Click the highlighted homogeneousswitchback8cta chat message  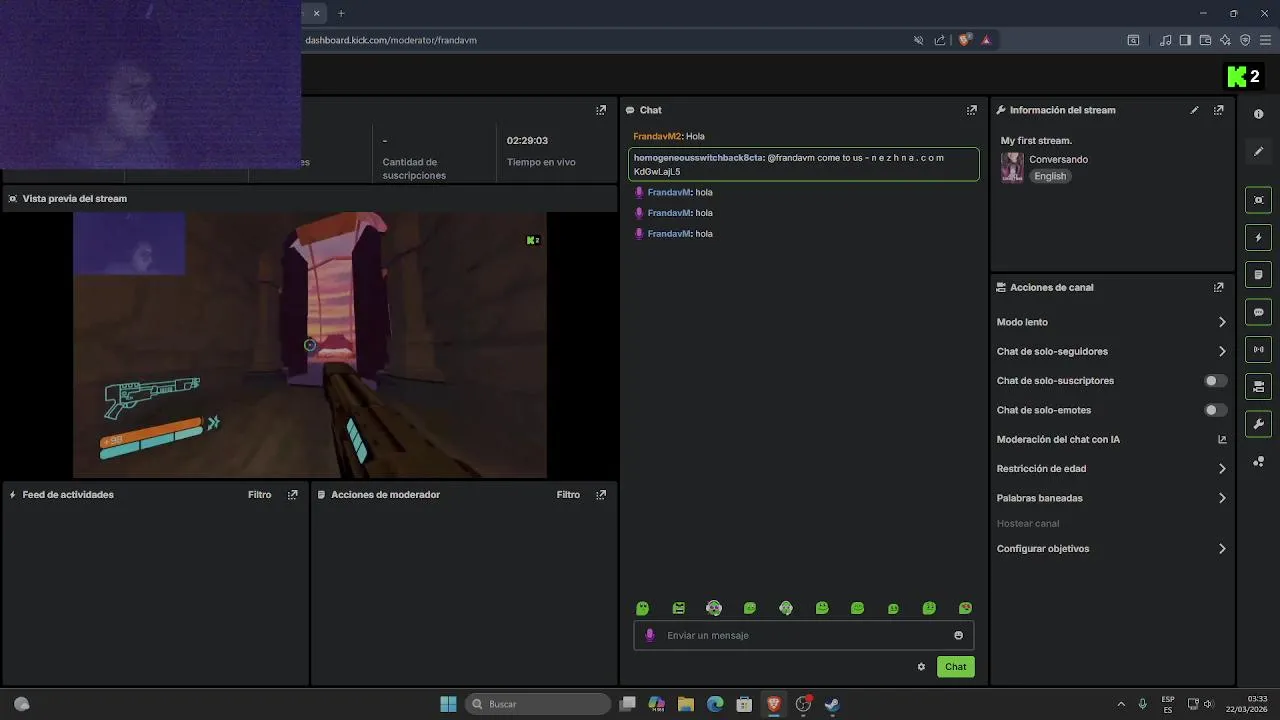(804, 164)
